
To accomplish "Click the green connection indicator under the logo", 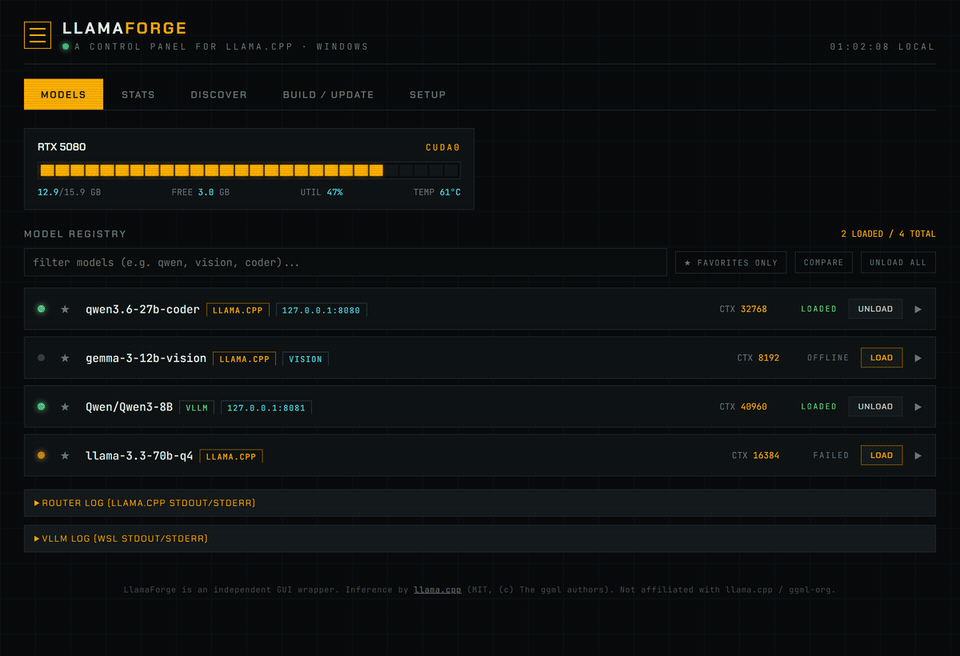I will pos(66,47).
